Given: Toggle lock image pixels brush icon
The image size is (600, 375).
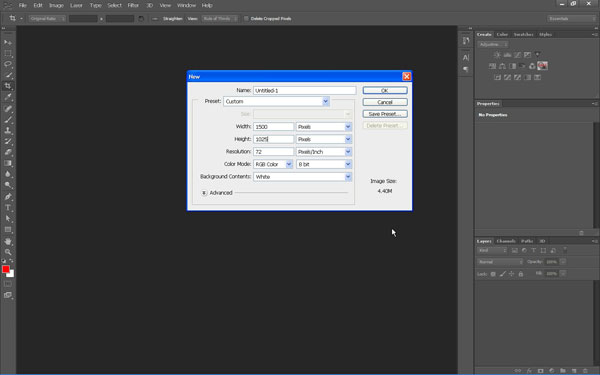Looking at the screenshot, I should click(502, 274).
